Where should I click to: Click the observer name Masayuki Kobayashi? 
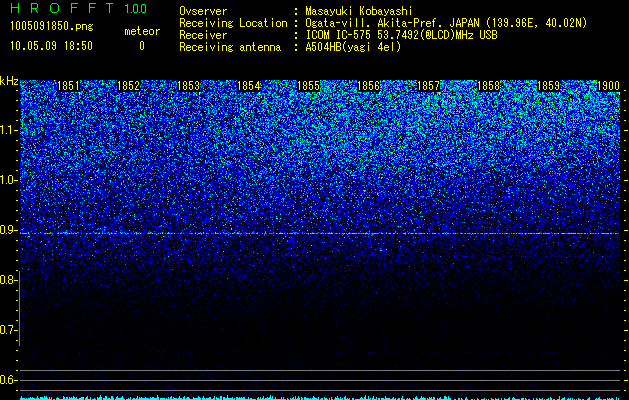point(359,11)
